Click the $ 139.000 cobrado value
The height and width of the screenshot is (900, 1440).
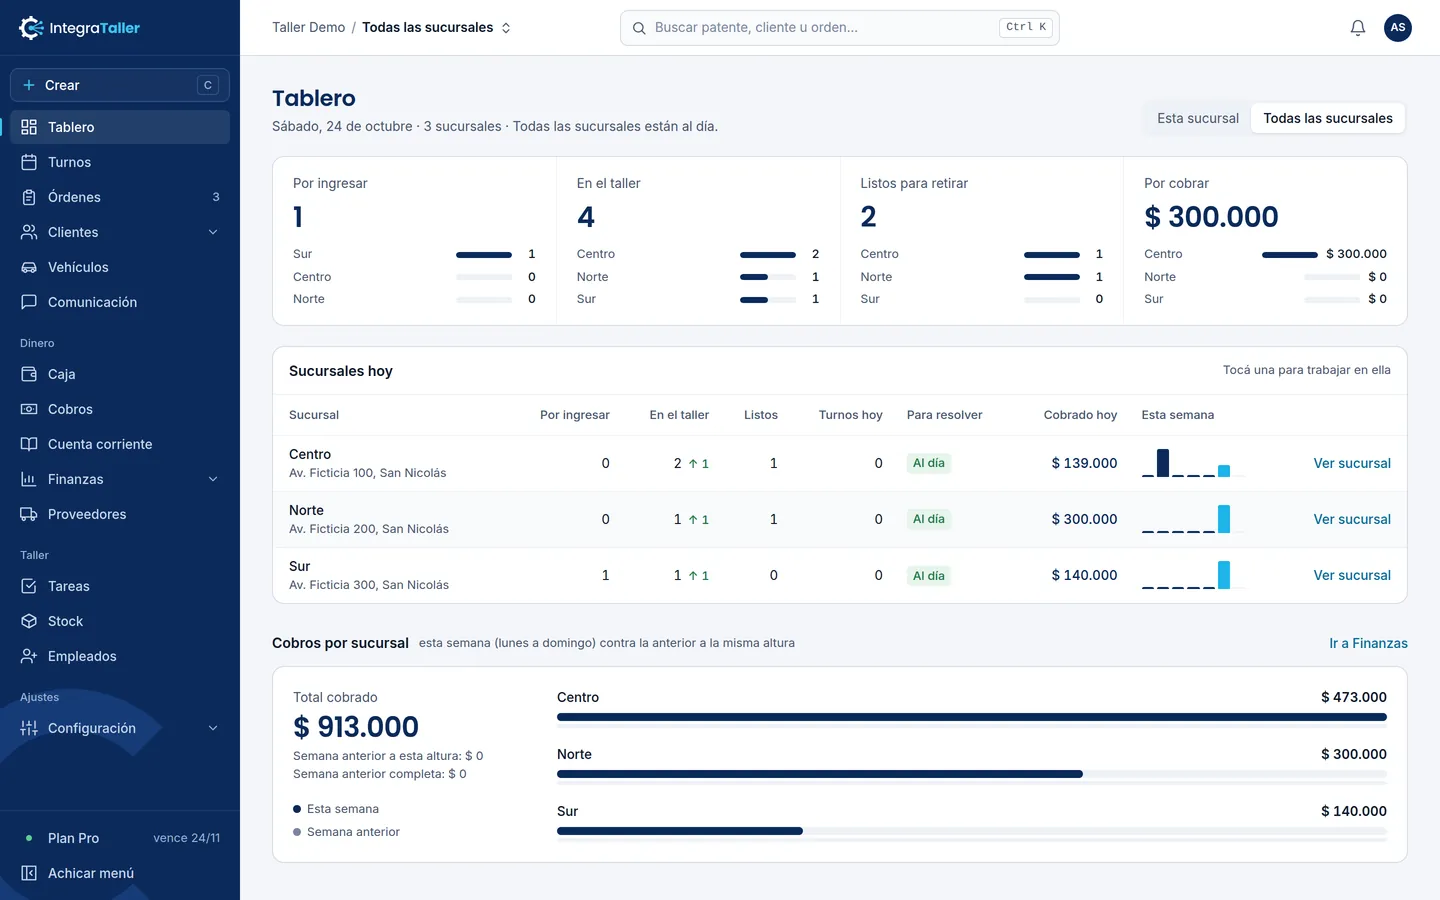coord(1084,463)
